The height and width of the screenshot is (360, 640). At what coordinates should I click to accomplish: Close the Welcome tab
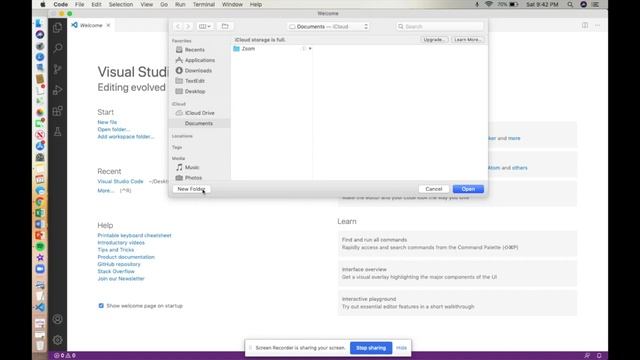pos(108,25)
